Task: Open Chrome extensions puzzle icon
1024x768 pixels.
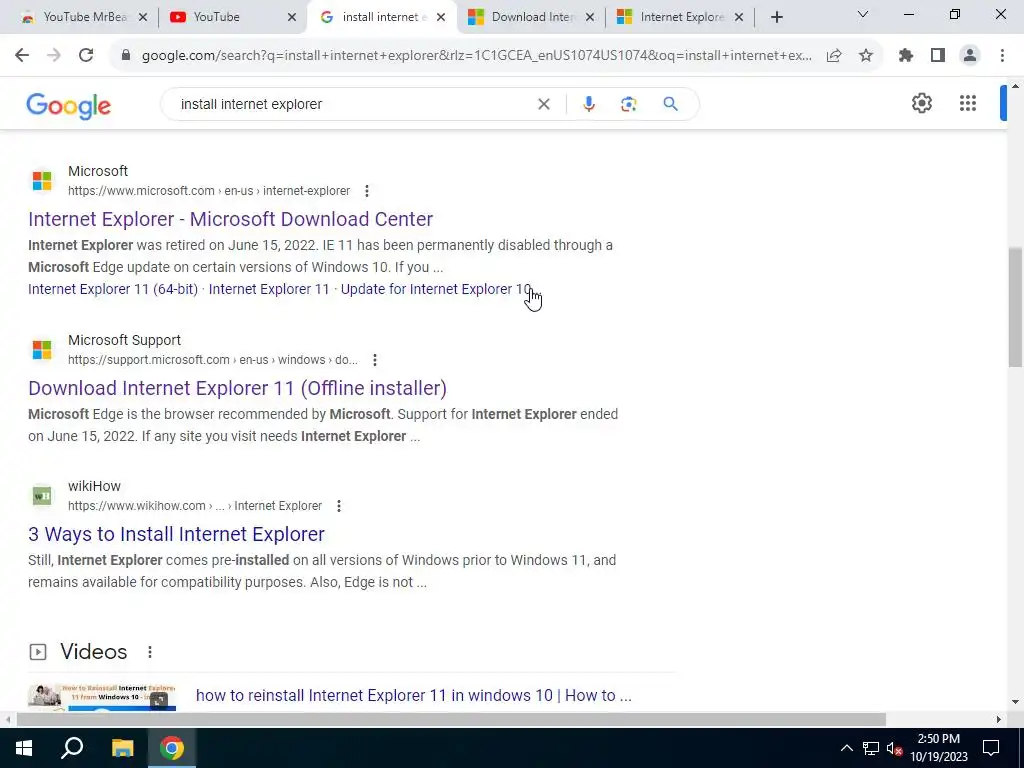Action: click(x=906, y=56)
